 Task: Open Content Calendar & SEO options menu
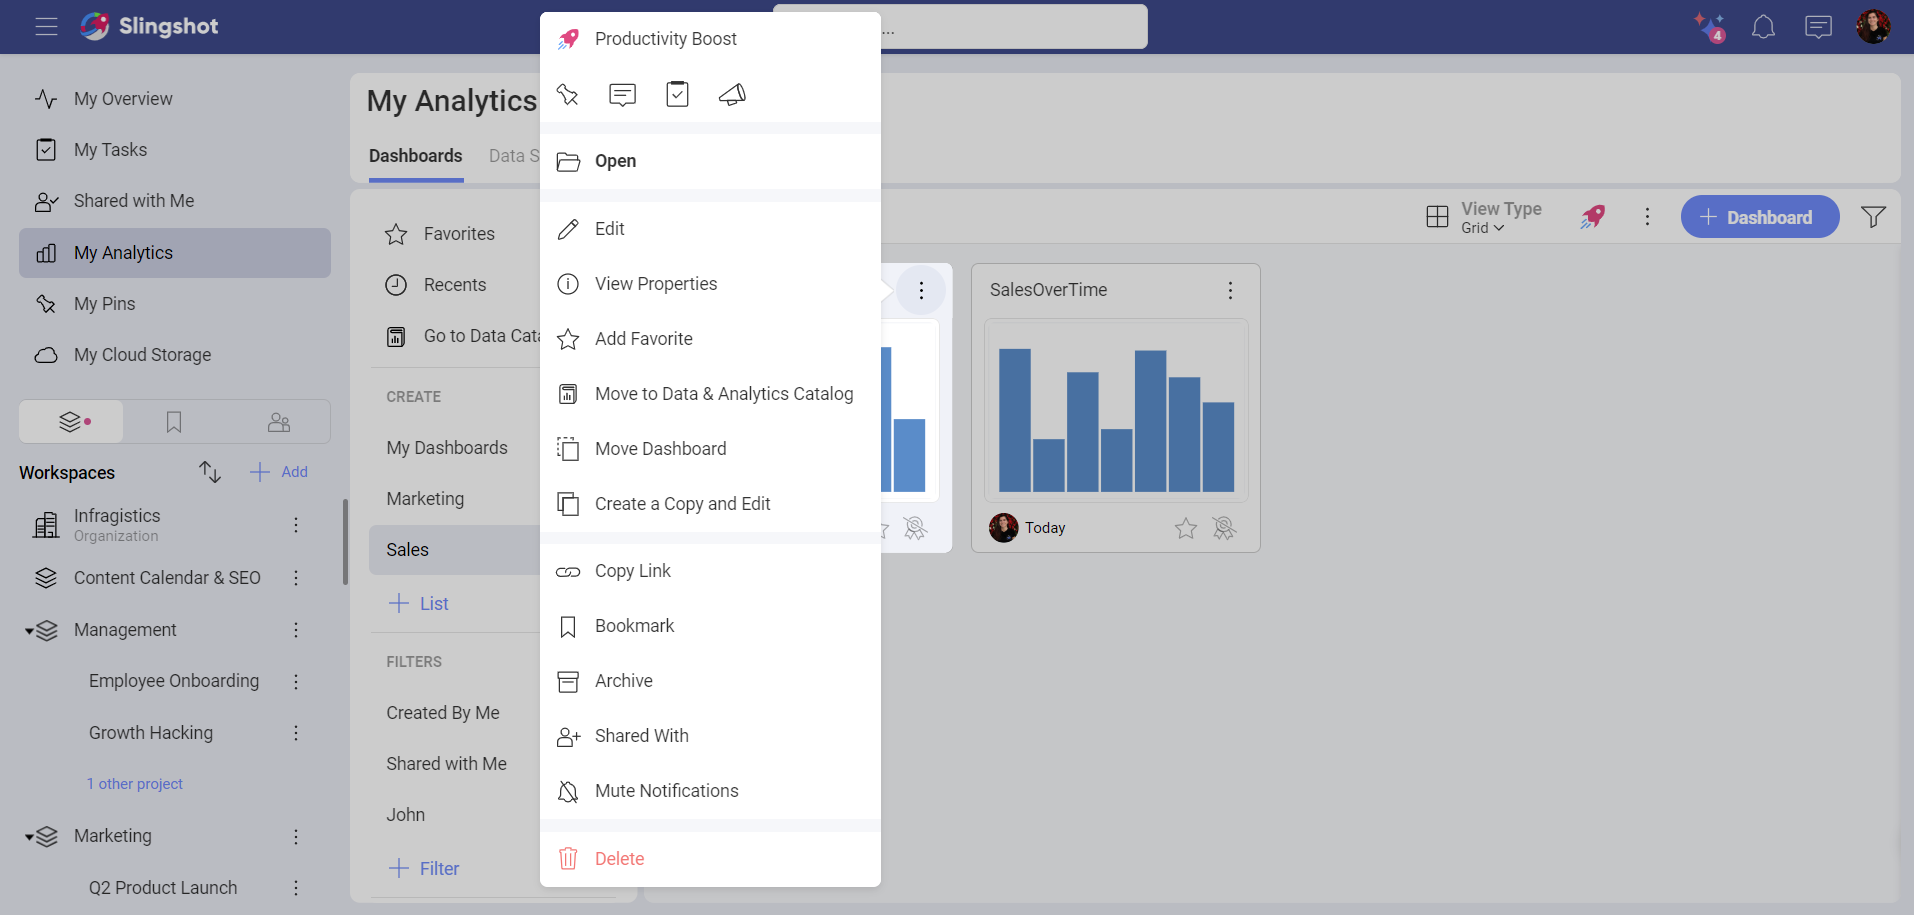coord(296,578)
